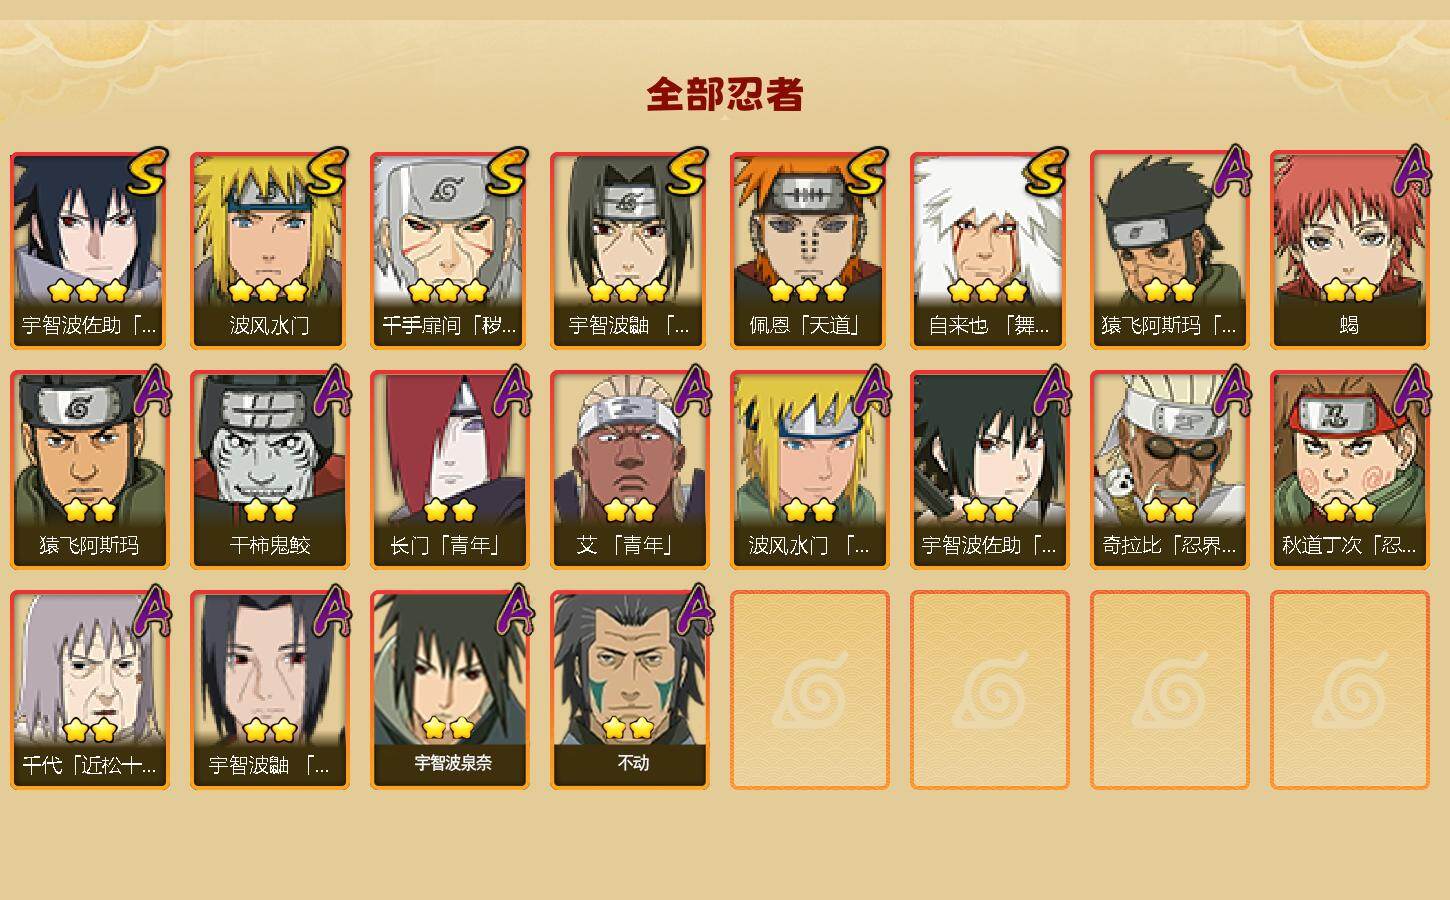Open the two-star 猿飞阿斯玛 card without a bracket title
The width and height of the screenshot is (1450, 900).
(x=89, y=469)
